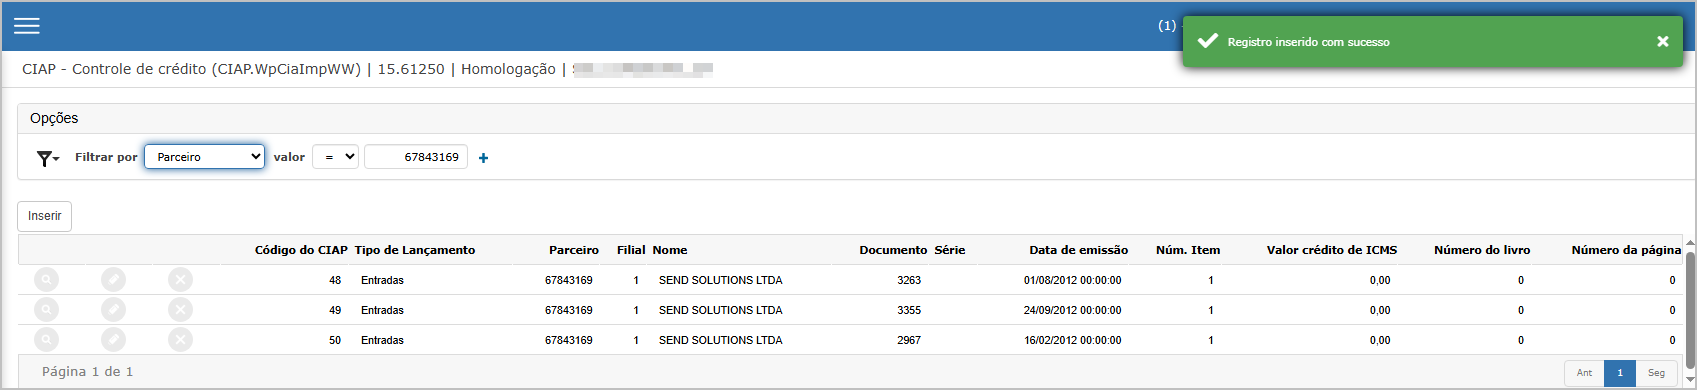1697x390 pixels.
Task: Close the success notification toast
Action: point(1662,41)
